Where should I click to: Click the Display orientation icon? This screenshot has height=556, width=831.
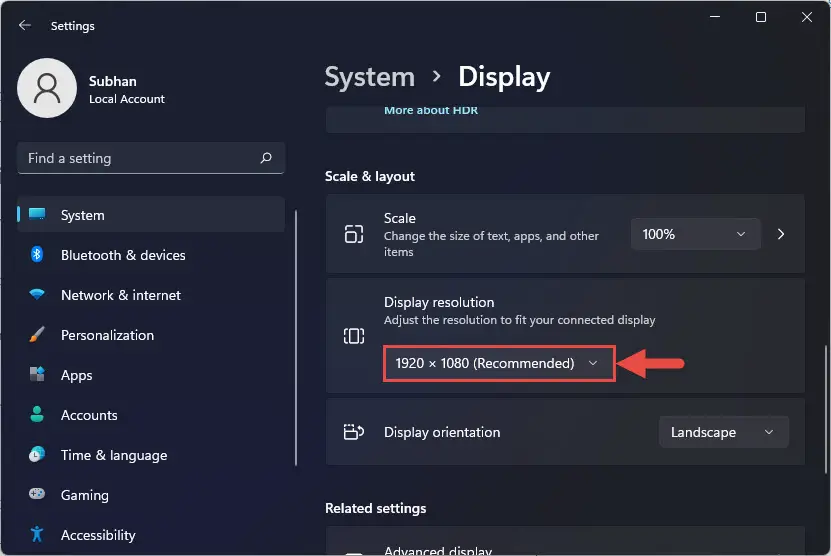click(353, 432)
